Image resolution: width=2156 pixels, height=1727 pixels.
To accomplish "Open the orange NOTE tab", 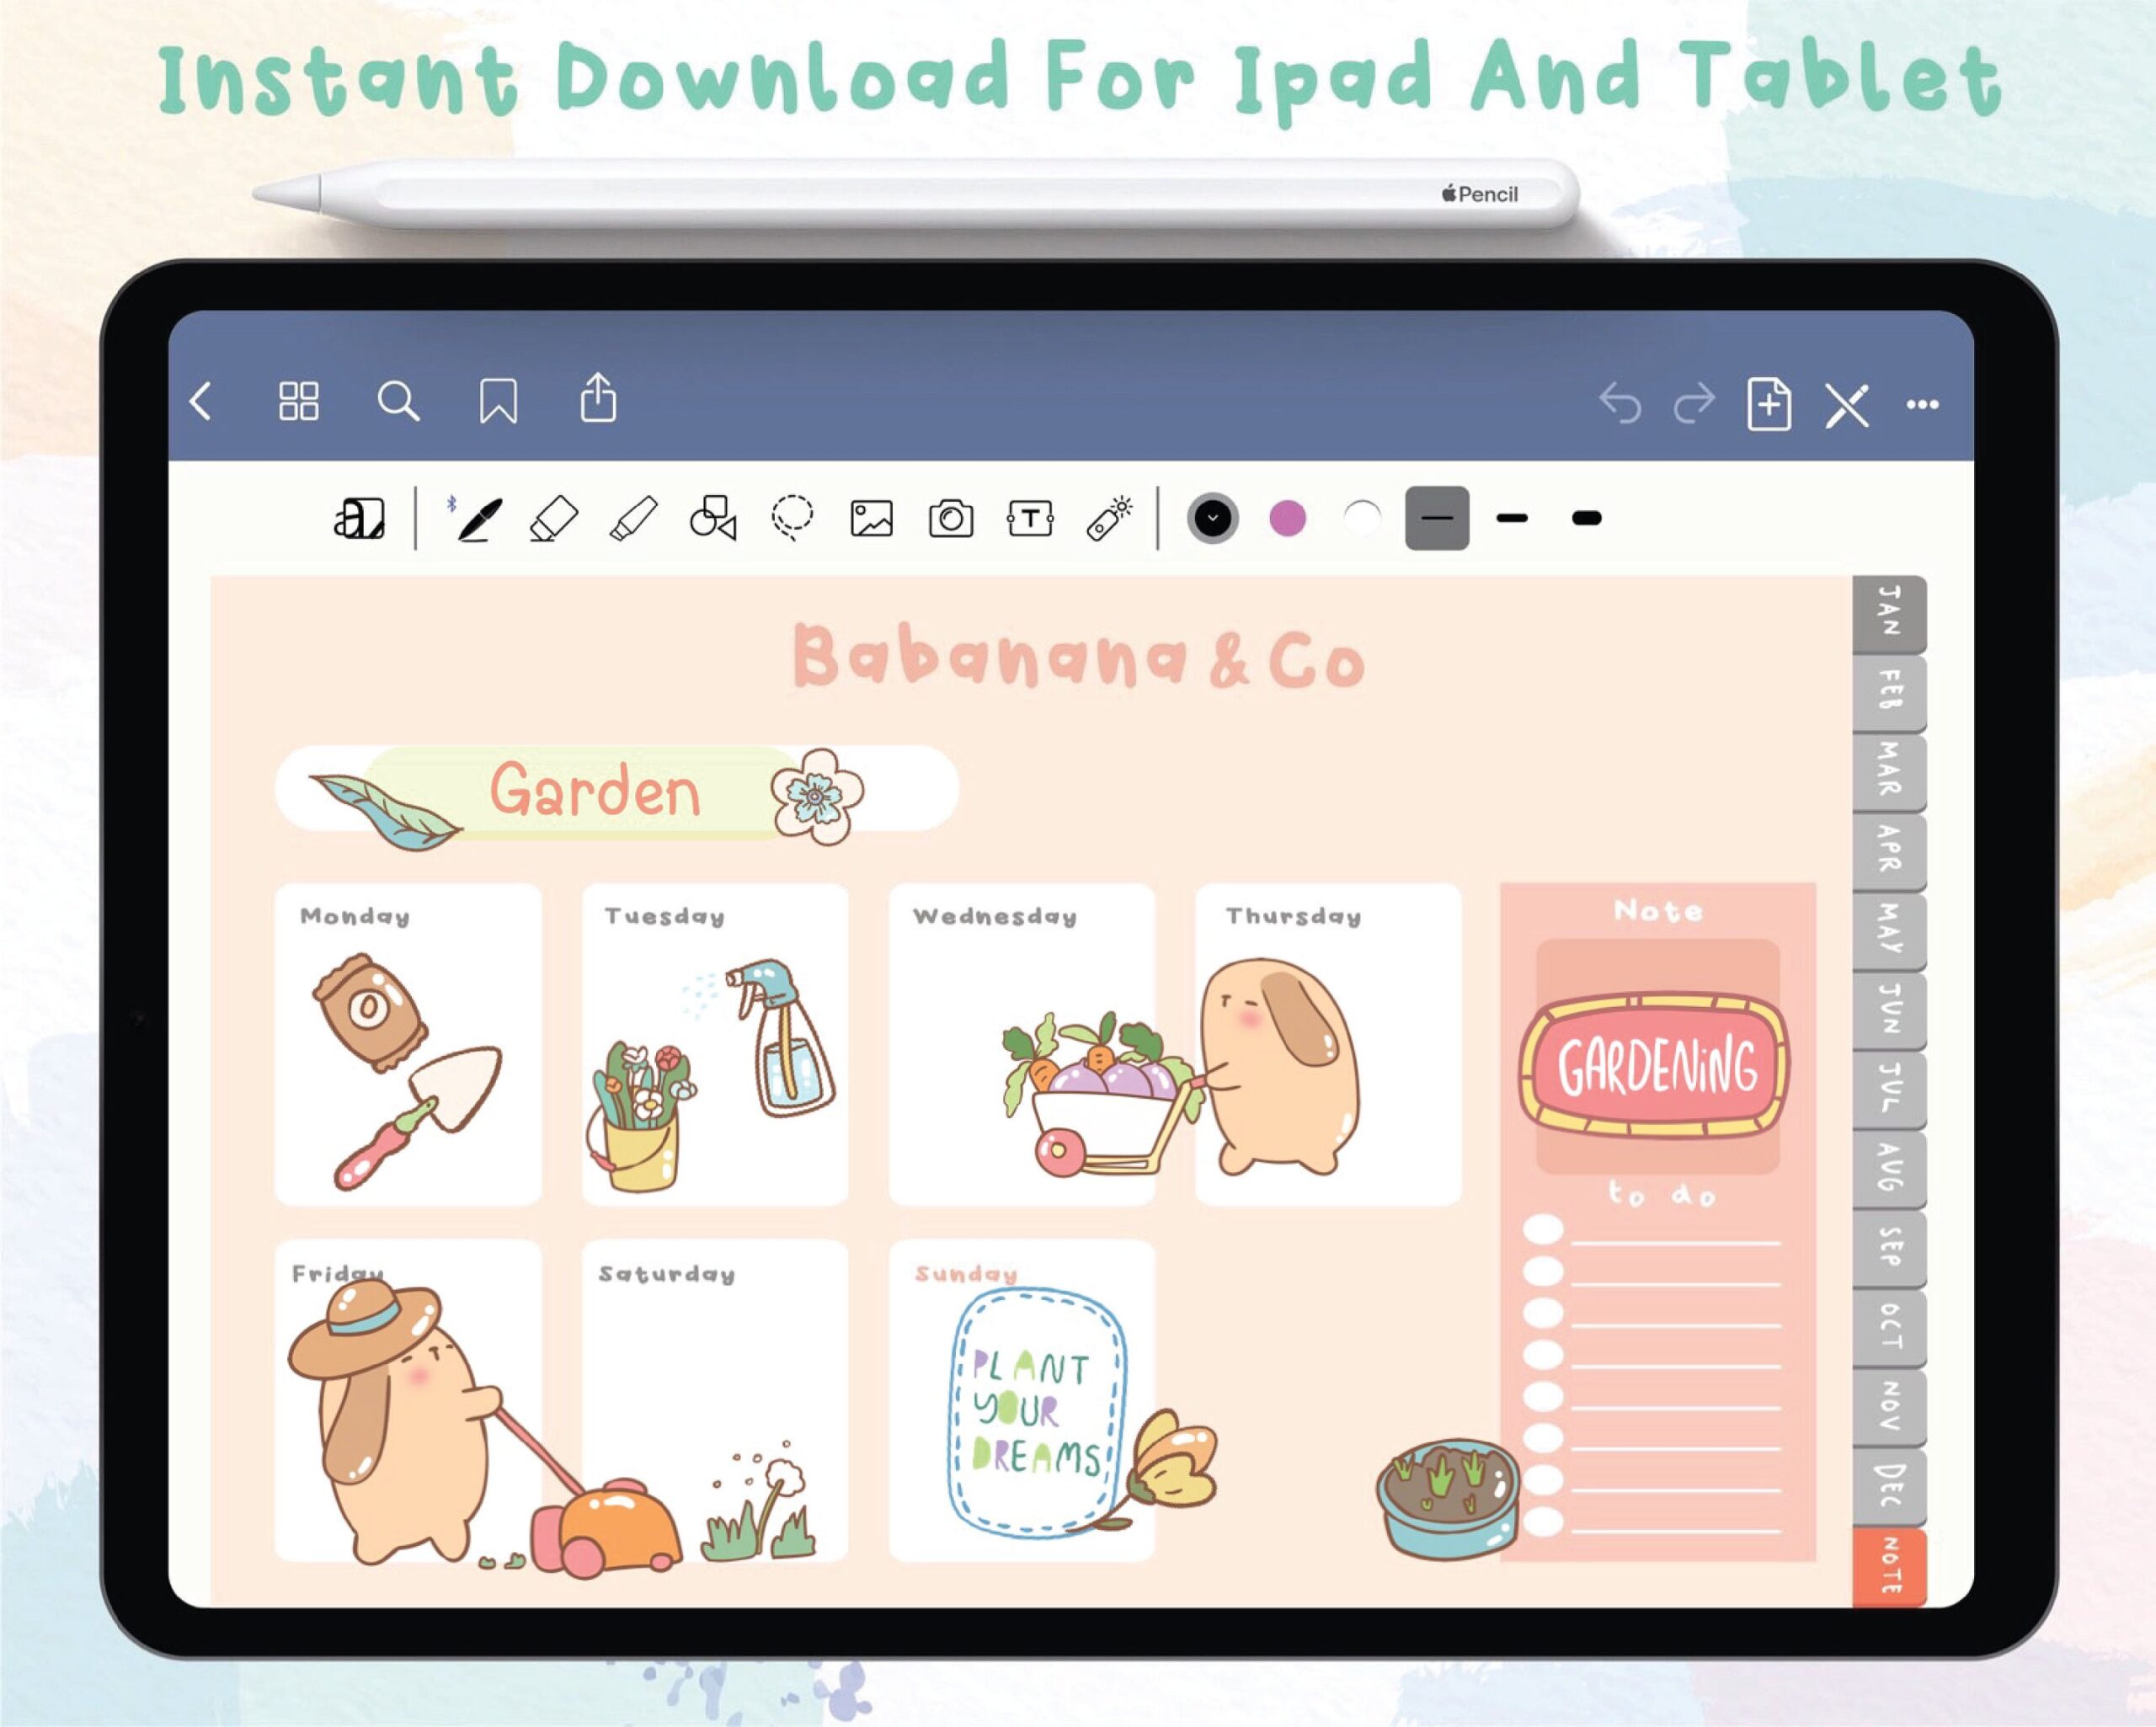I will [x=1889, y=1567].
